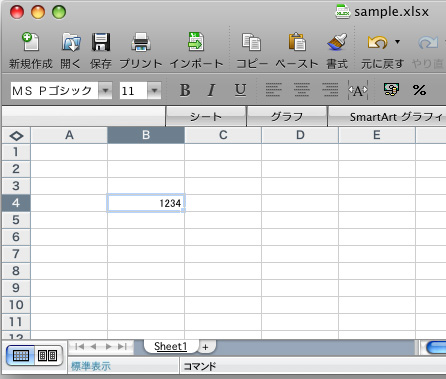Click the インポート import icon
This screenshot has height=379, width=446.
[196, 42]
